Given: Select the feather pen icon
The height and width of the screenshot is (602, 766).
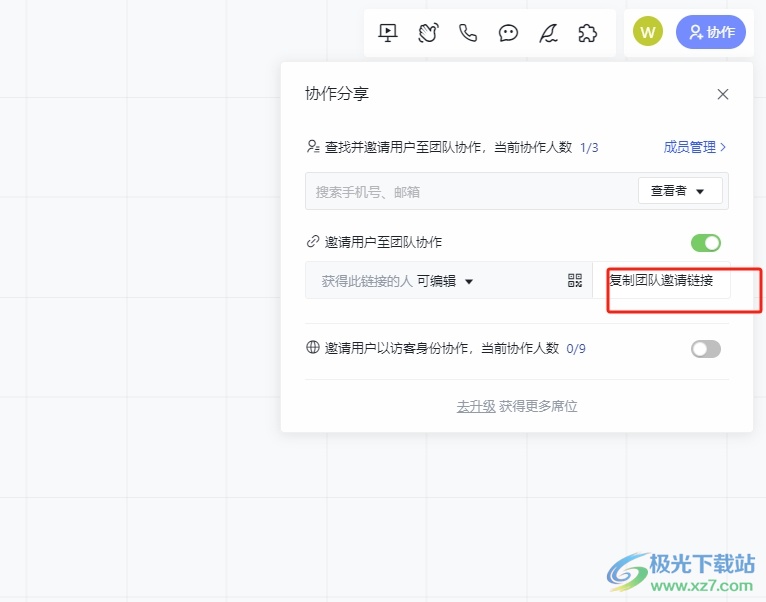Looking at the screenshot, I should point(548,33).
